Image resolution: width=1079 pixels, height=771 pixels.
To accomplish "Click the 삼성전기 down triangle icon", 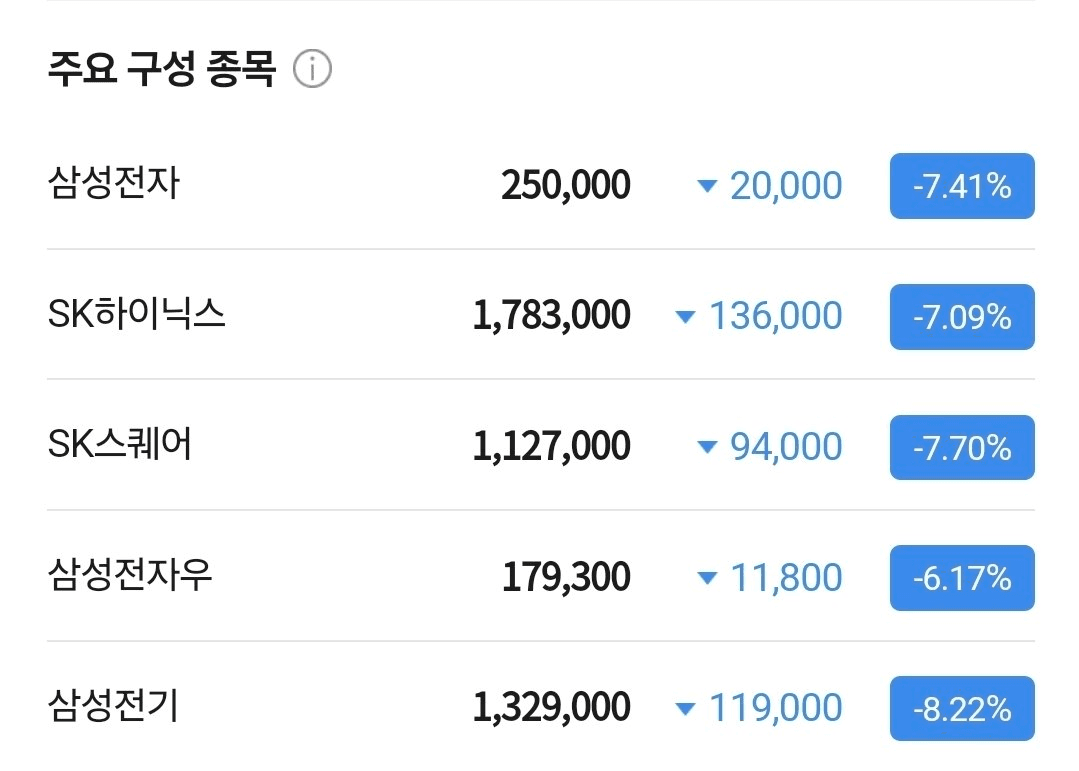I will [x=685, y=708].
